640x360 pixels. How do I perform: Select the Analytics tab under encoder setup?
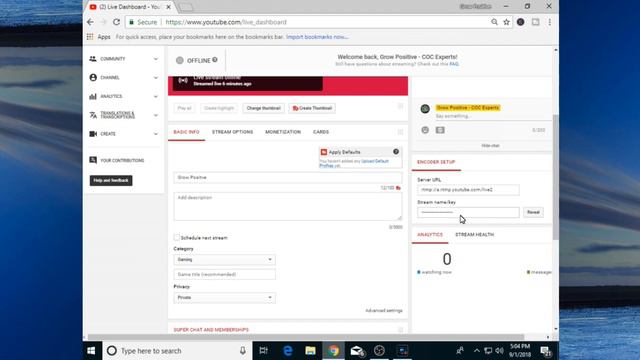430,235
